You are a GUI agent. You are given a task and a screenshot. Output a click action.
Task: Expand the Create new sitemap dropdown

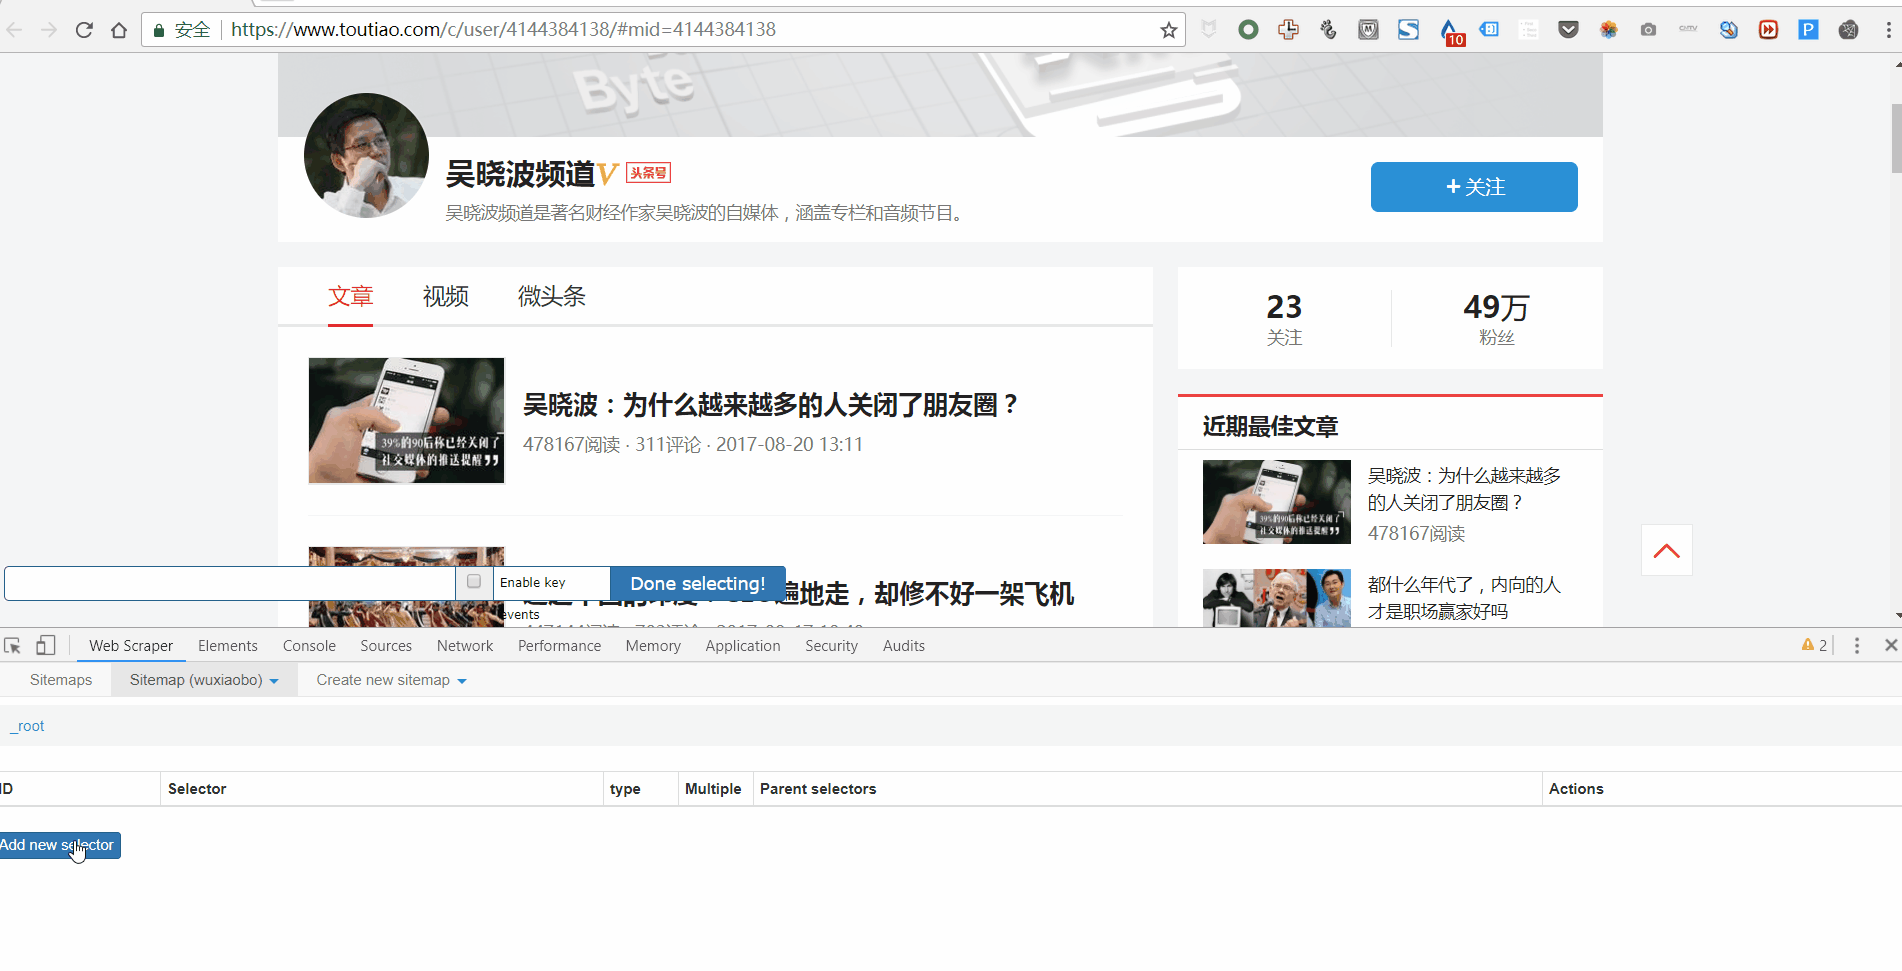tap(391, 680)
